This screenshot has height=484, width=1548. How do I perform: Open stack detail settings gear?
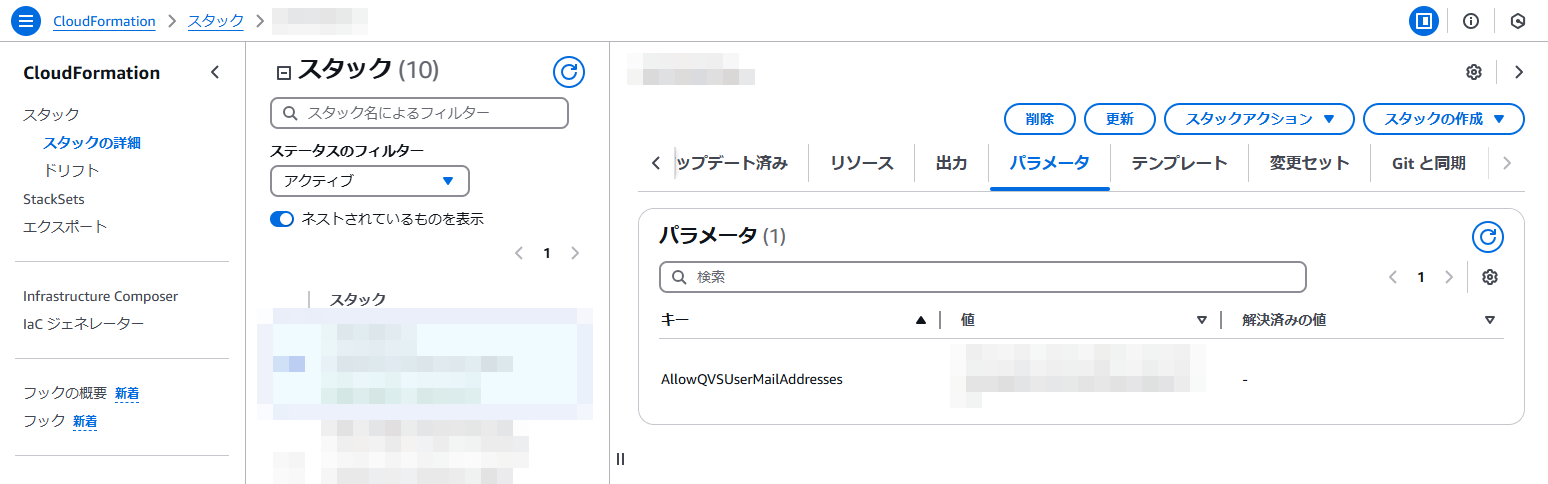[x=1473, y=72]
